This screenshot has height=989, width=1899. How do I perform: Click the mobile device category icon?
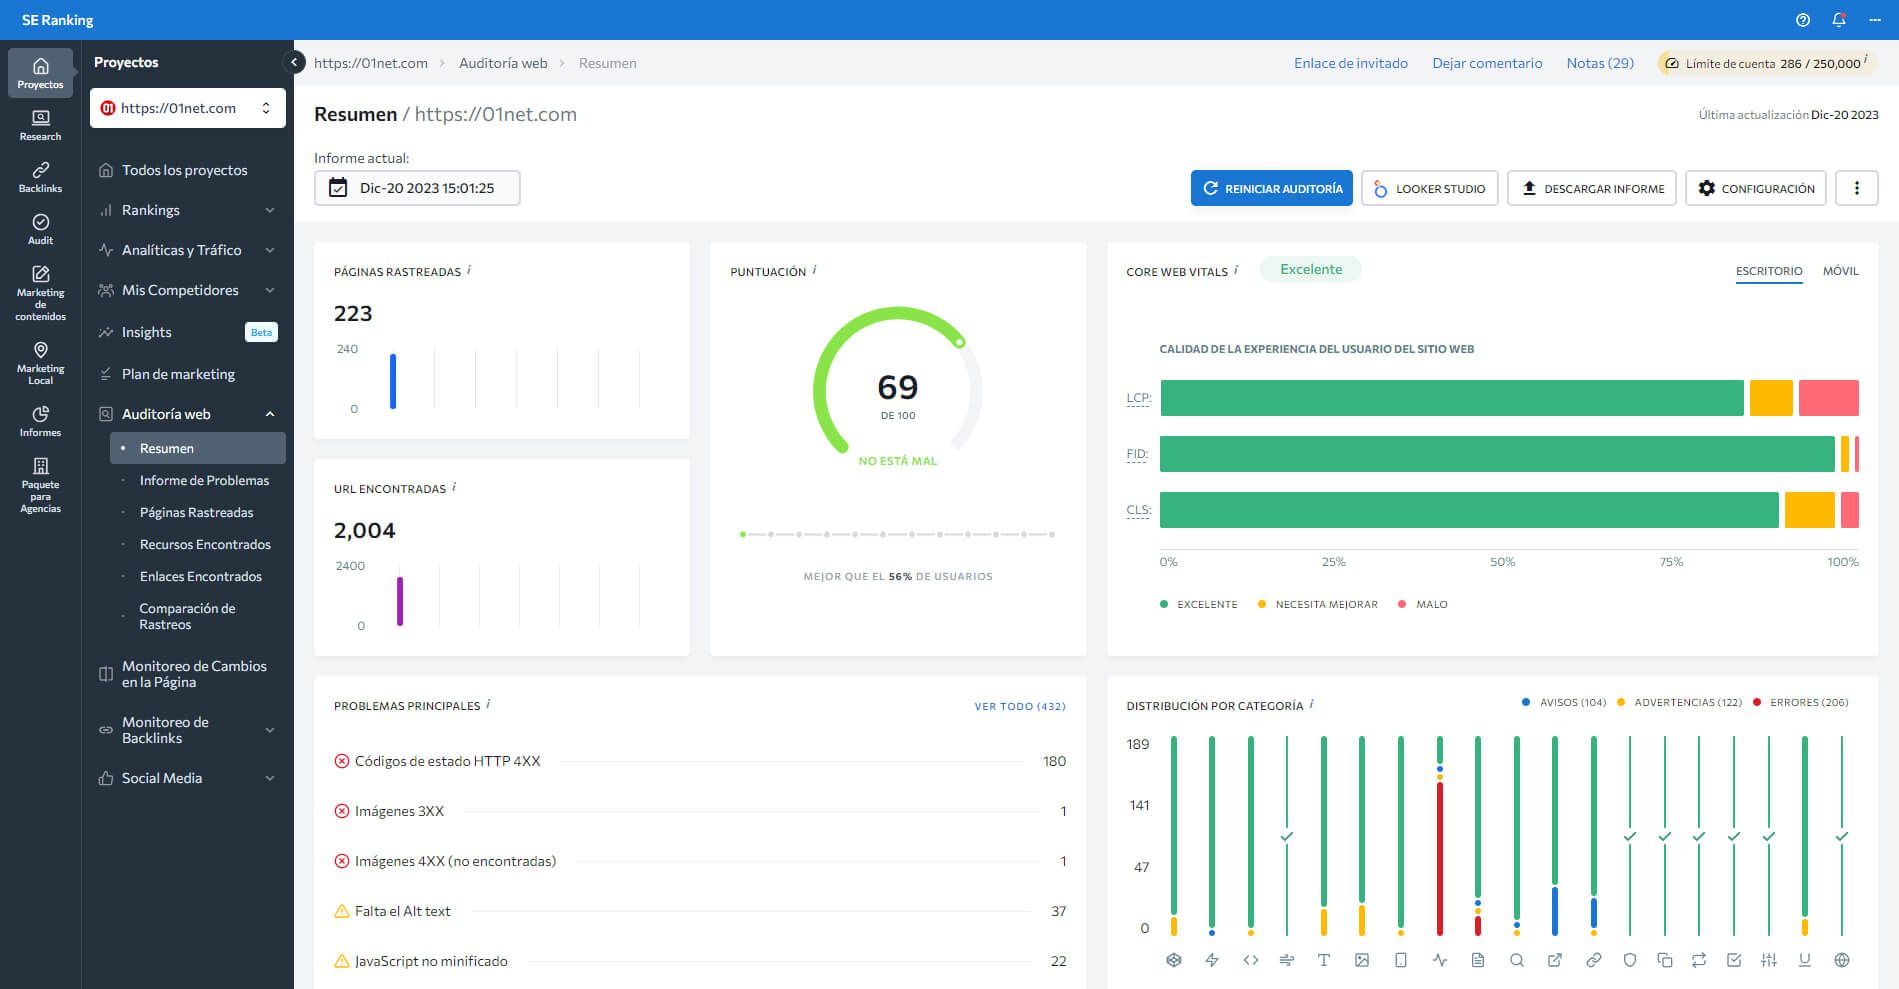[1401, 960]
